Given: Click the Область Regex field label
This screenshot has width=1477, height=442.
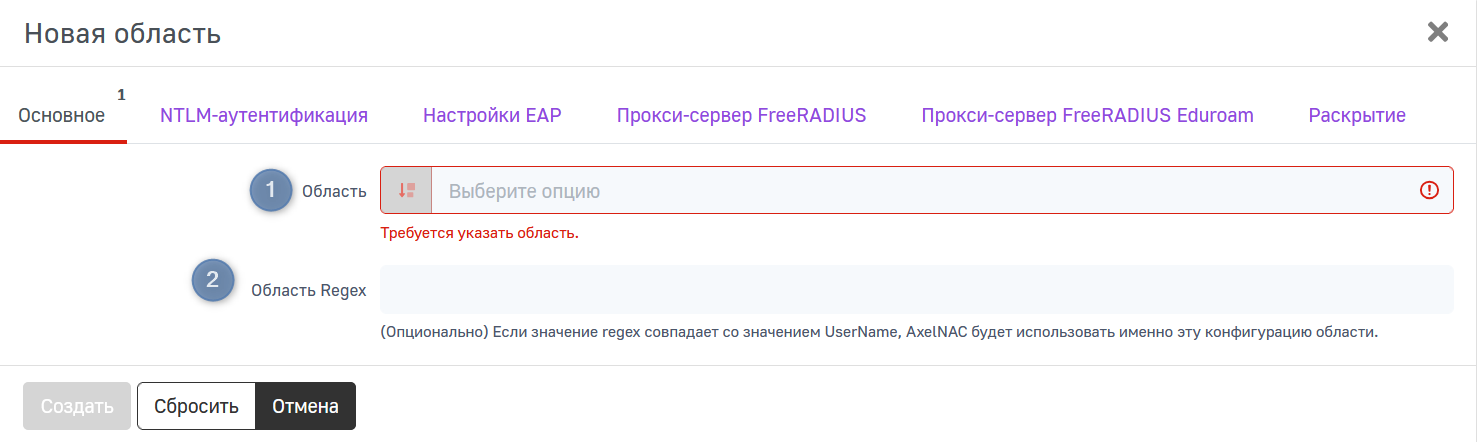Looking at the screenshot, I should [308, 291].
